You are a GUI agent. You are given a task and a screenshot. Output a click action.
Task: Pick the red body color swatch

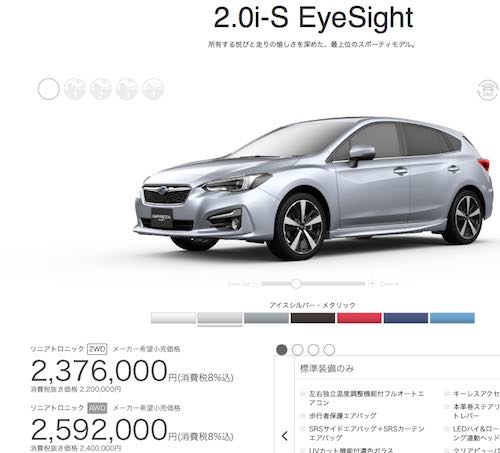pos(359,318)
